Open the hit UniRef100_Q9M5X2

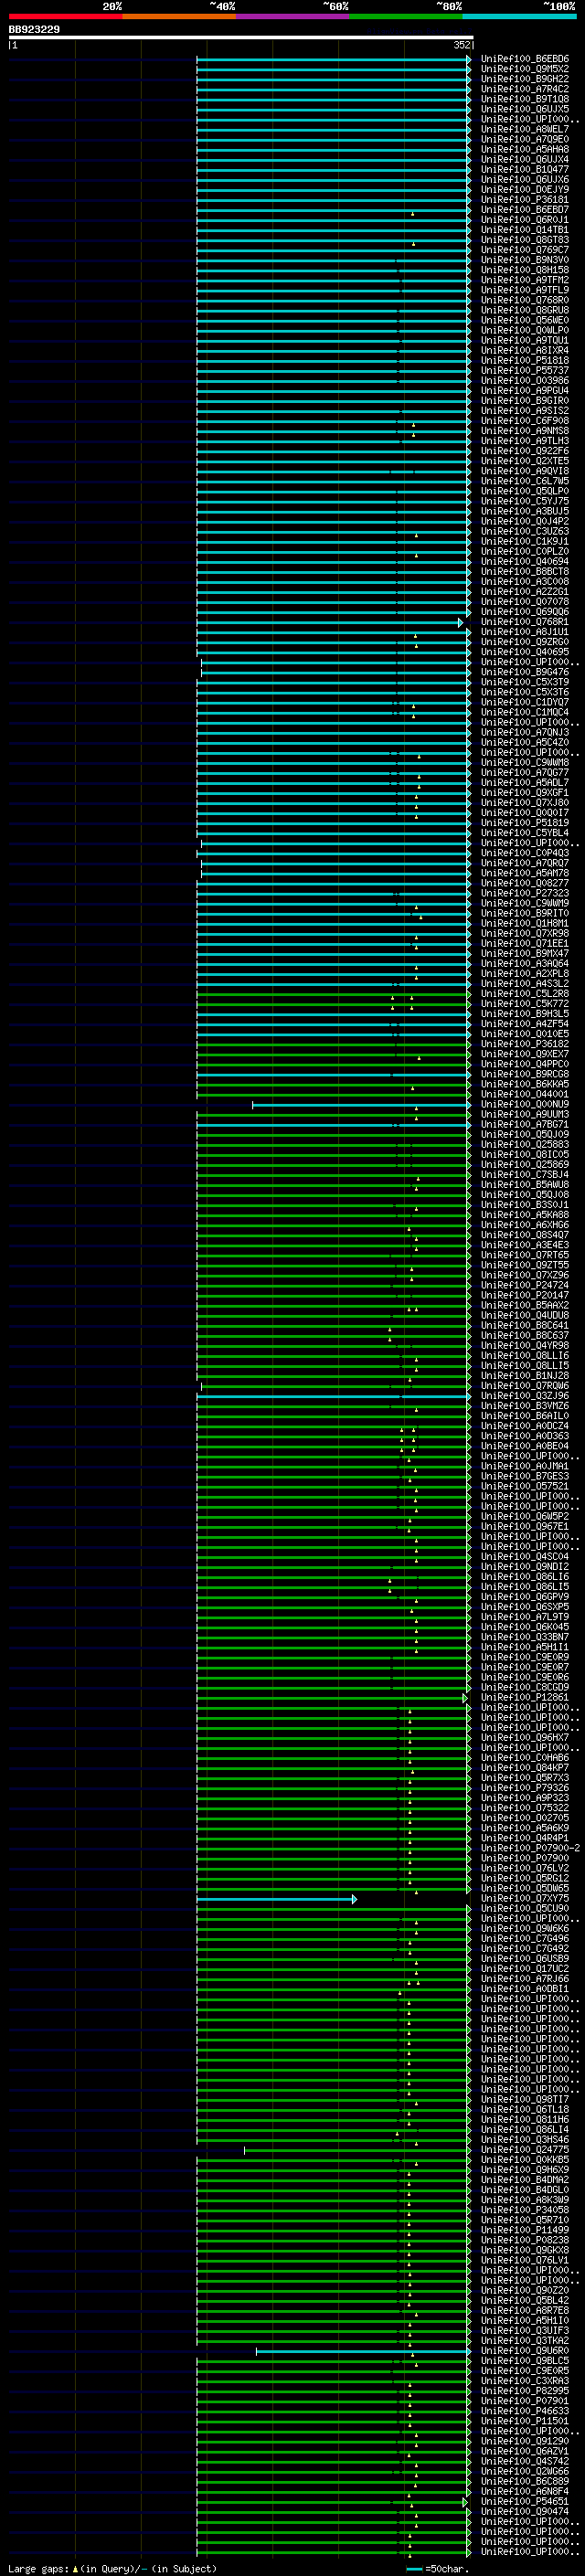tap(525, 69)
